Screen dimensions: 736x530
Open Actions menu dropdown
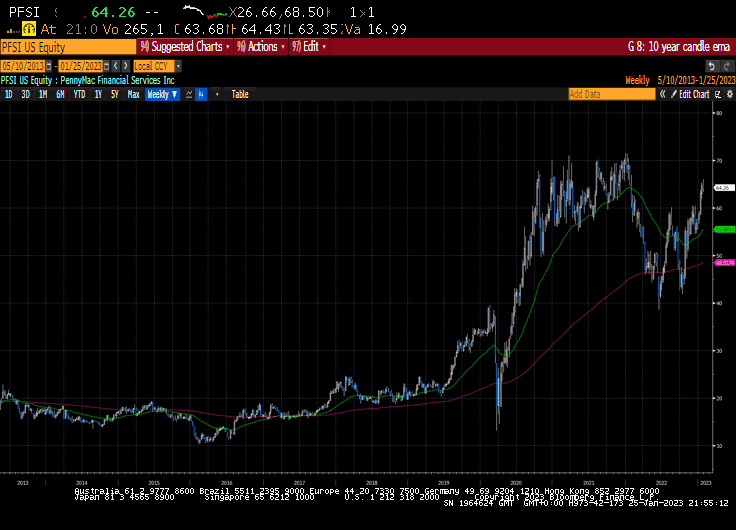[x=261, y=46]
